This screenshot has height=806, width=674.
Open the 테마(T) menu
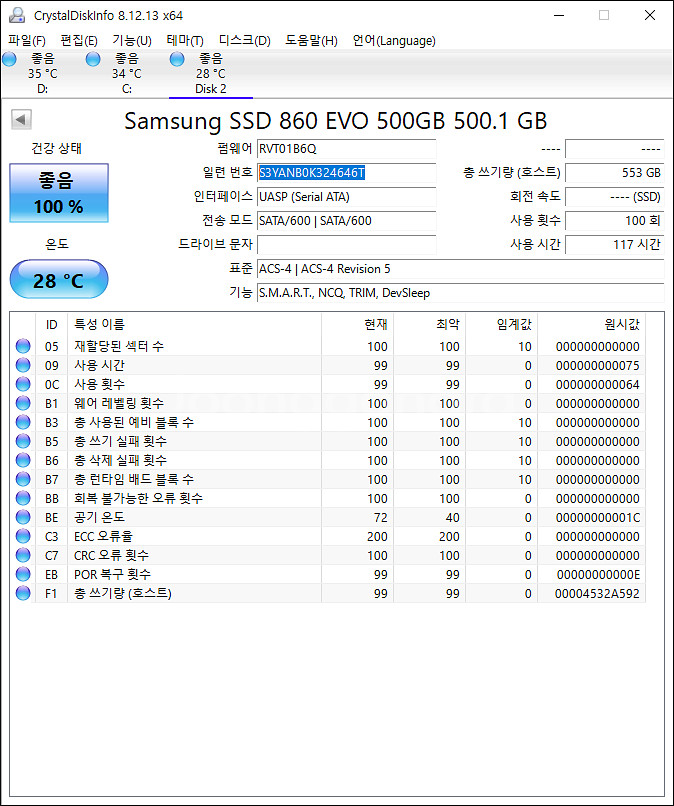click(x=185, y=41)
